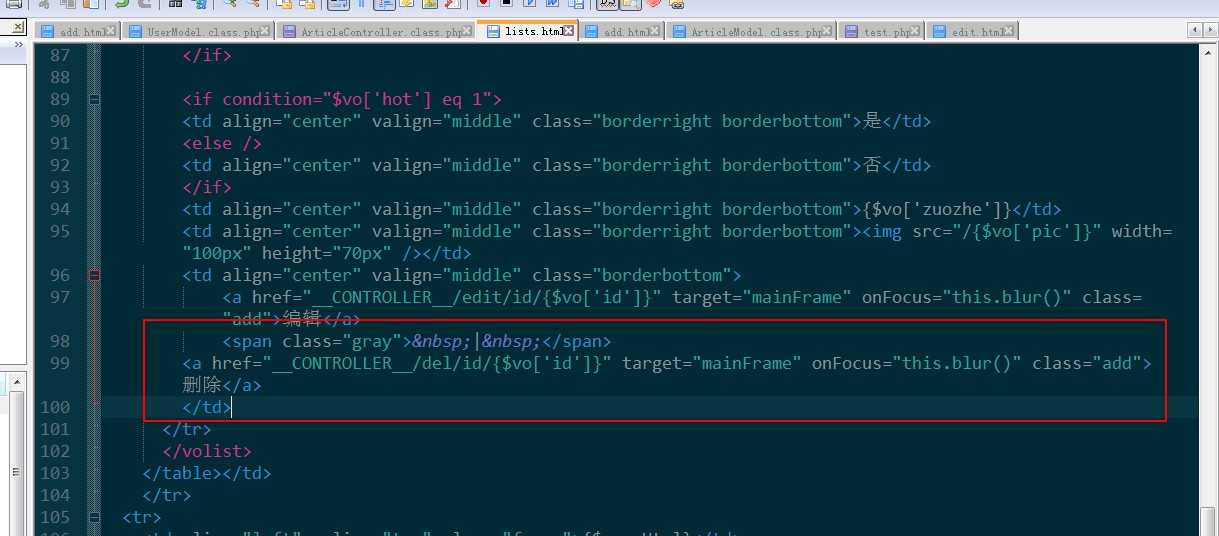Close the left side panel
Viewport: 1219px width, 536px height.
[18, 26]
